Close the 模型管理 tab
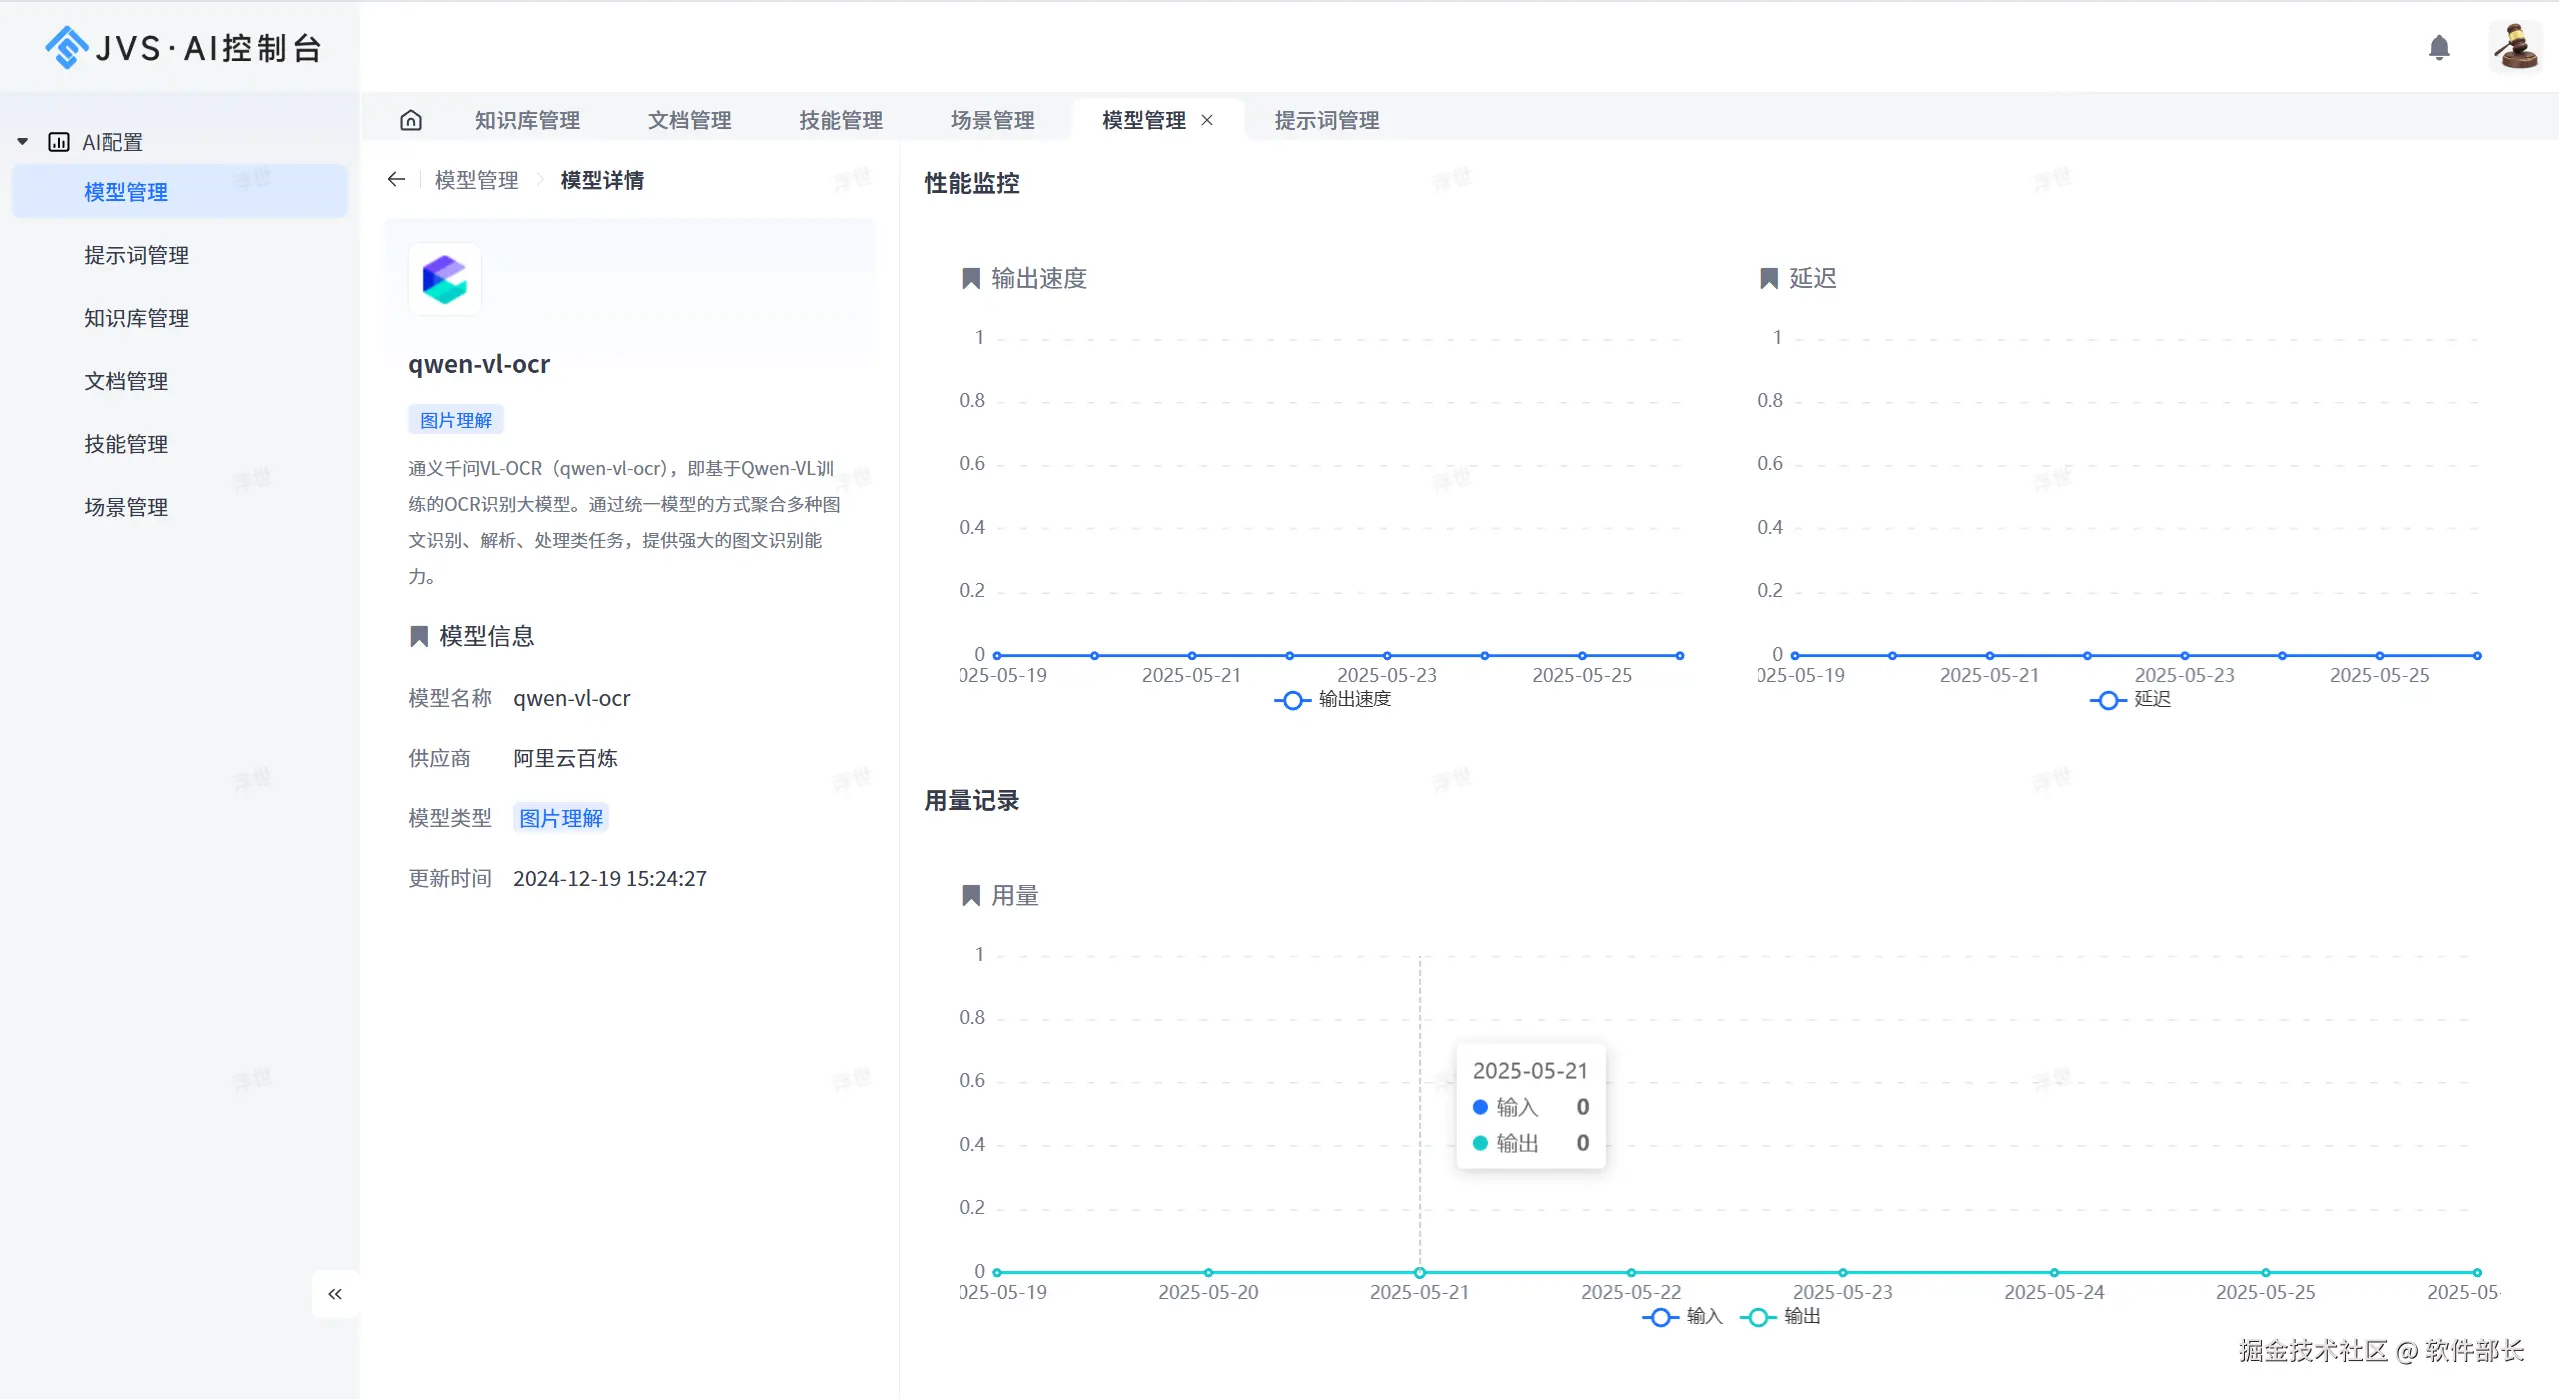The height and width of the screenshot is (1399, 2559). pos(1207,120)
